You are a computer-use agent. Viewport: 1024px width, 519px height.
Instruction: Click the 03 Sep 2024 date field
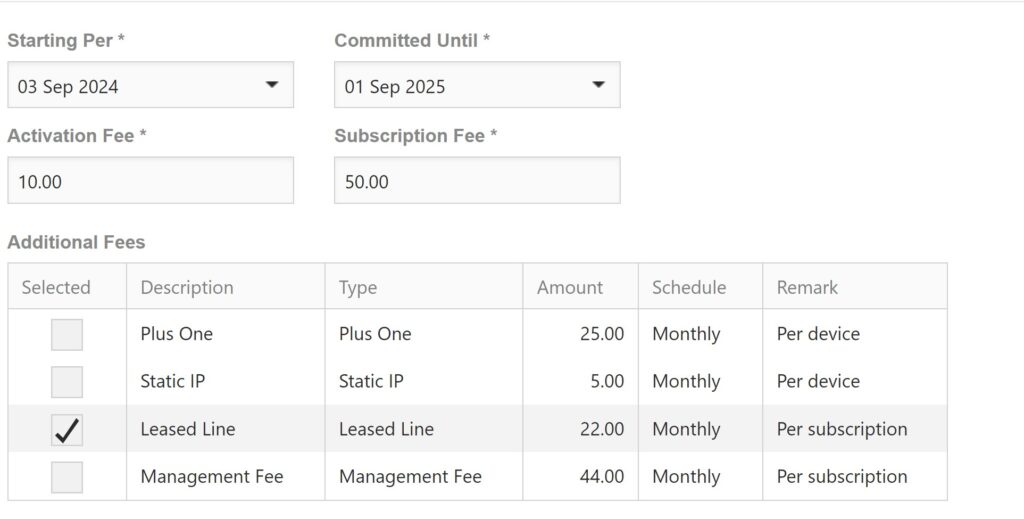[x=130, y=86]
